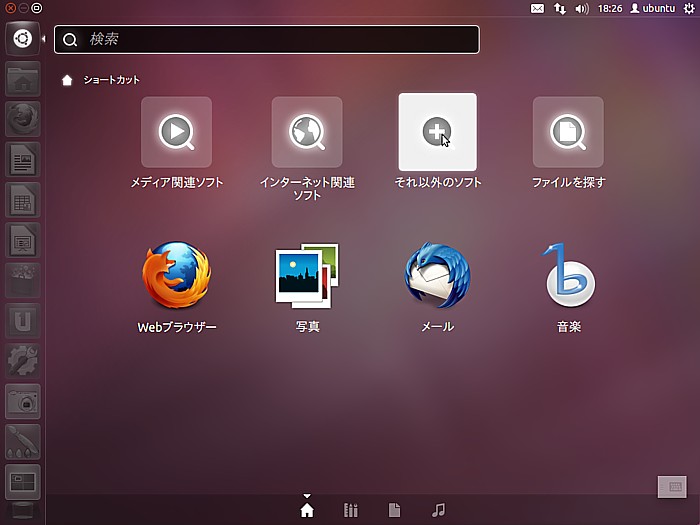Open the session gear menu

689,8
